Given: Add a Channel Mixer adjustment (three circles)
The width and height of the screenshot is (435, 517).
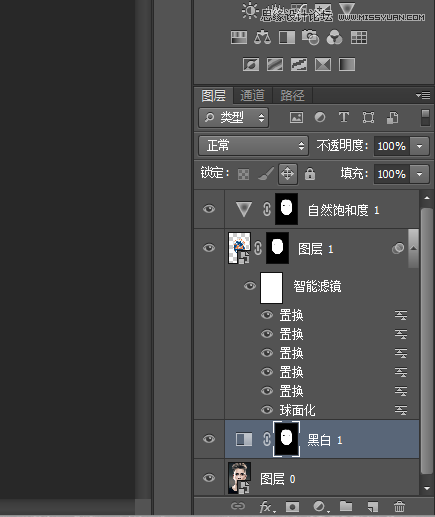Looking at the screenshot, I should [x=334, y=38].
